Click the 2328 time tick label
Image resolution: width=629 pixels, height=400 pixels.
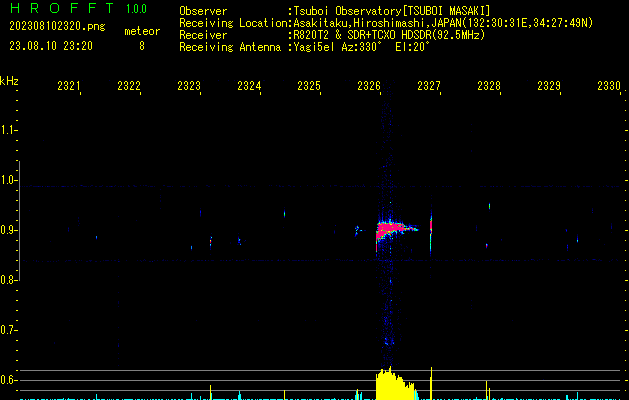(489, 87)
